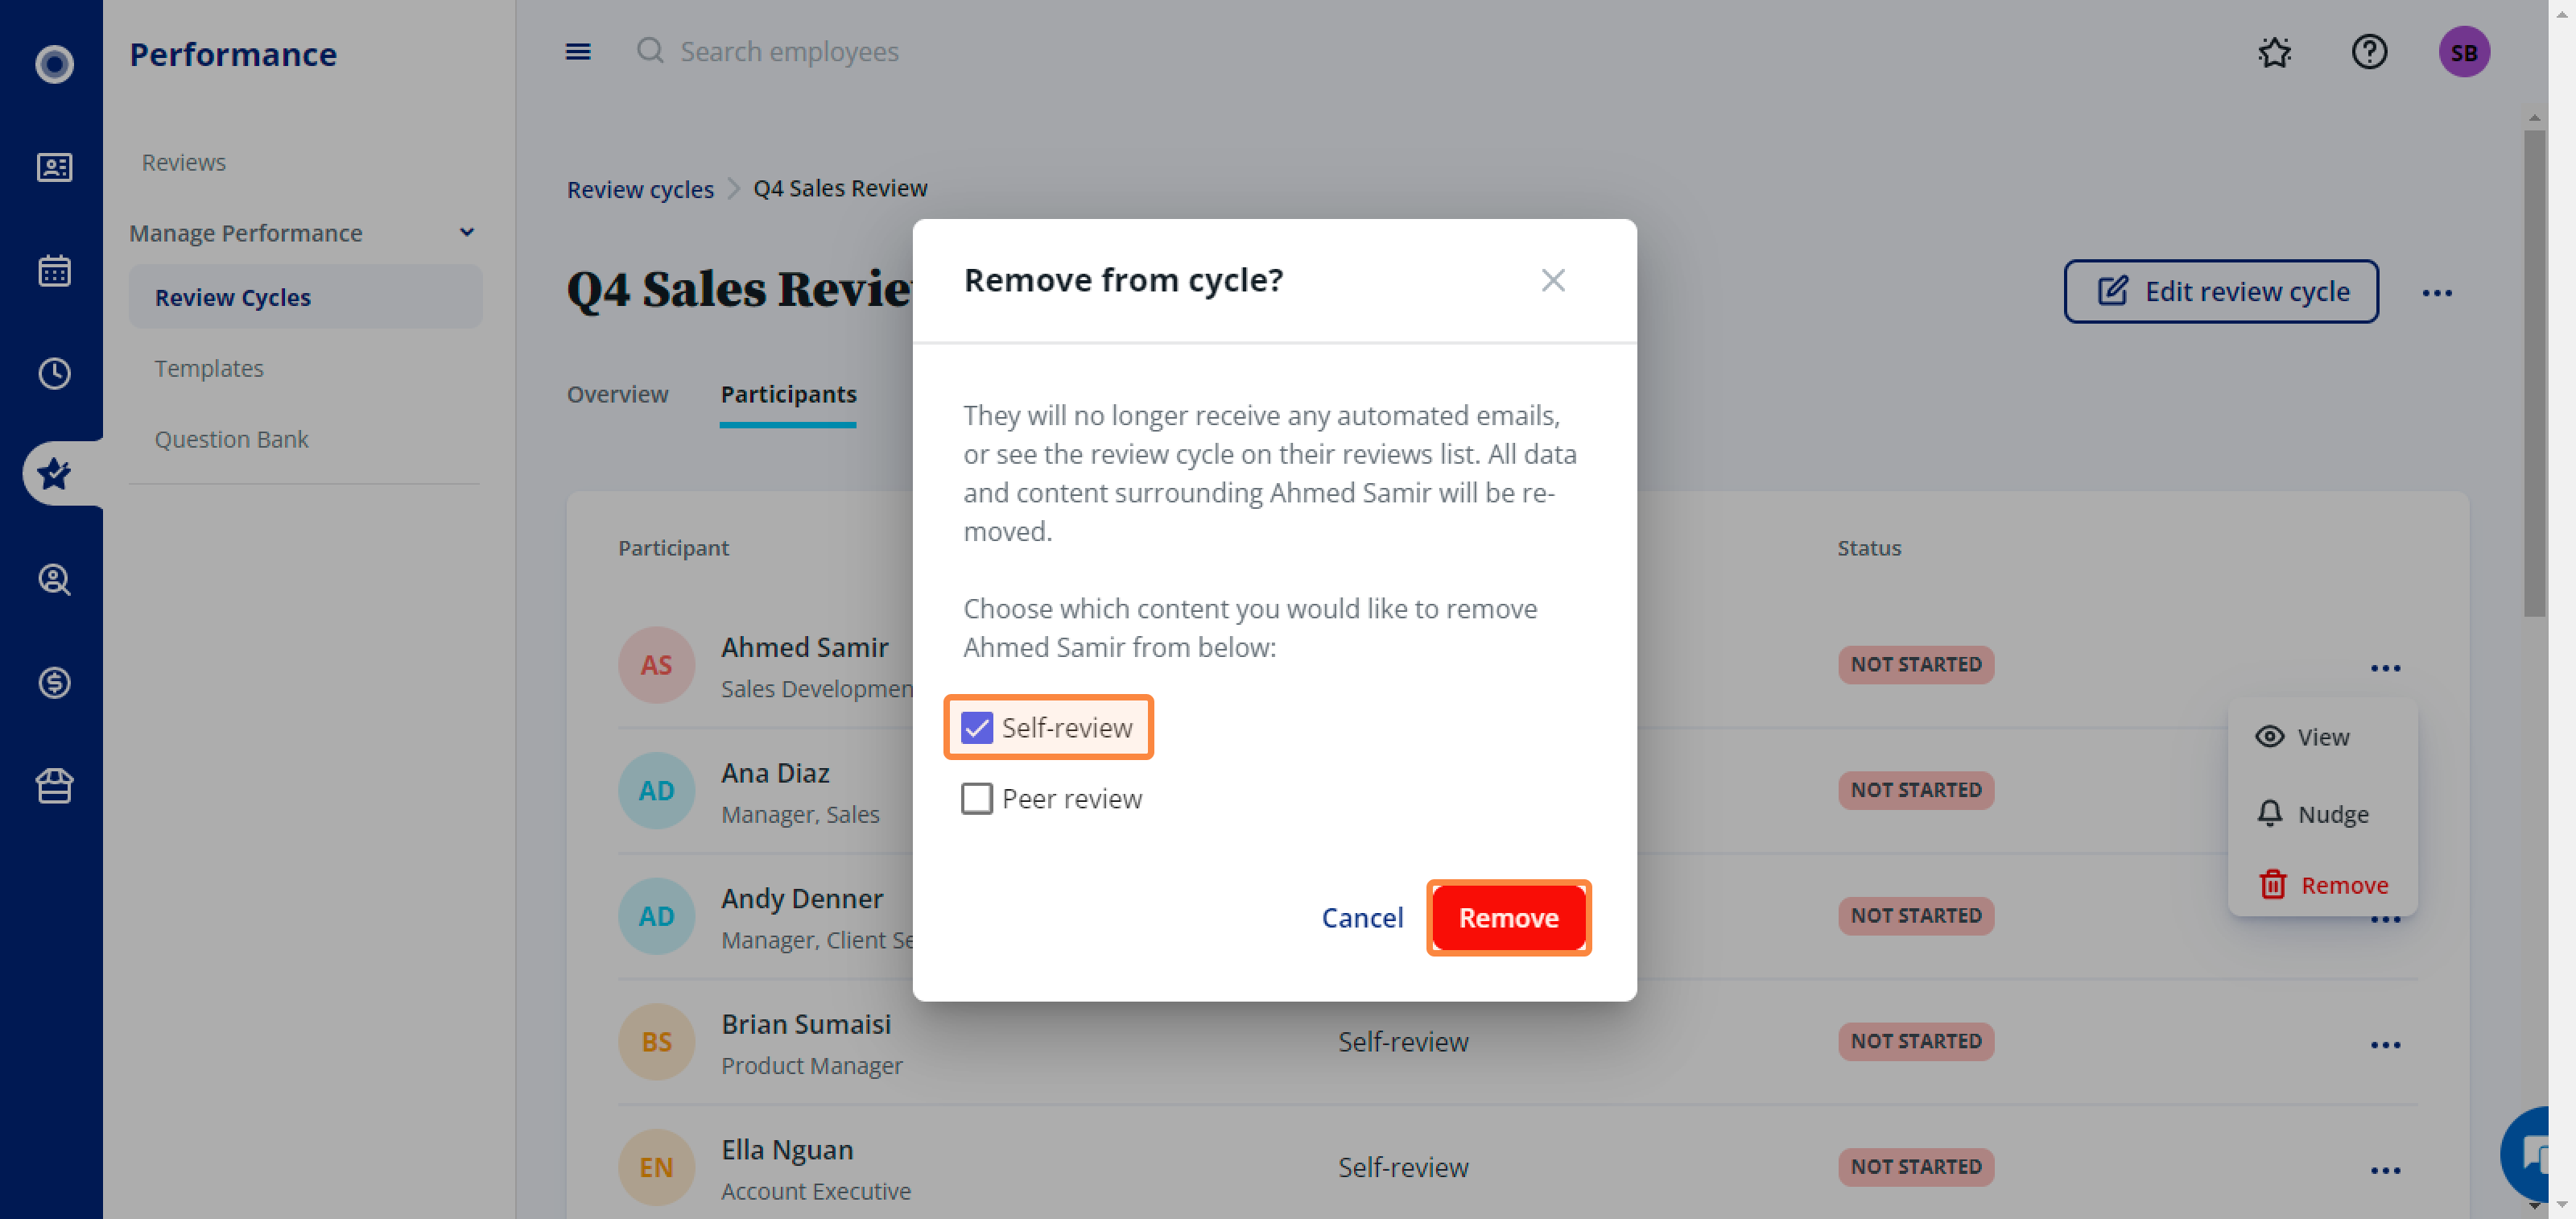Focus the Search employees field

coord(789,52)
